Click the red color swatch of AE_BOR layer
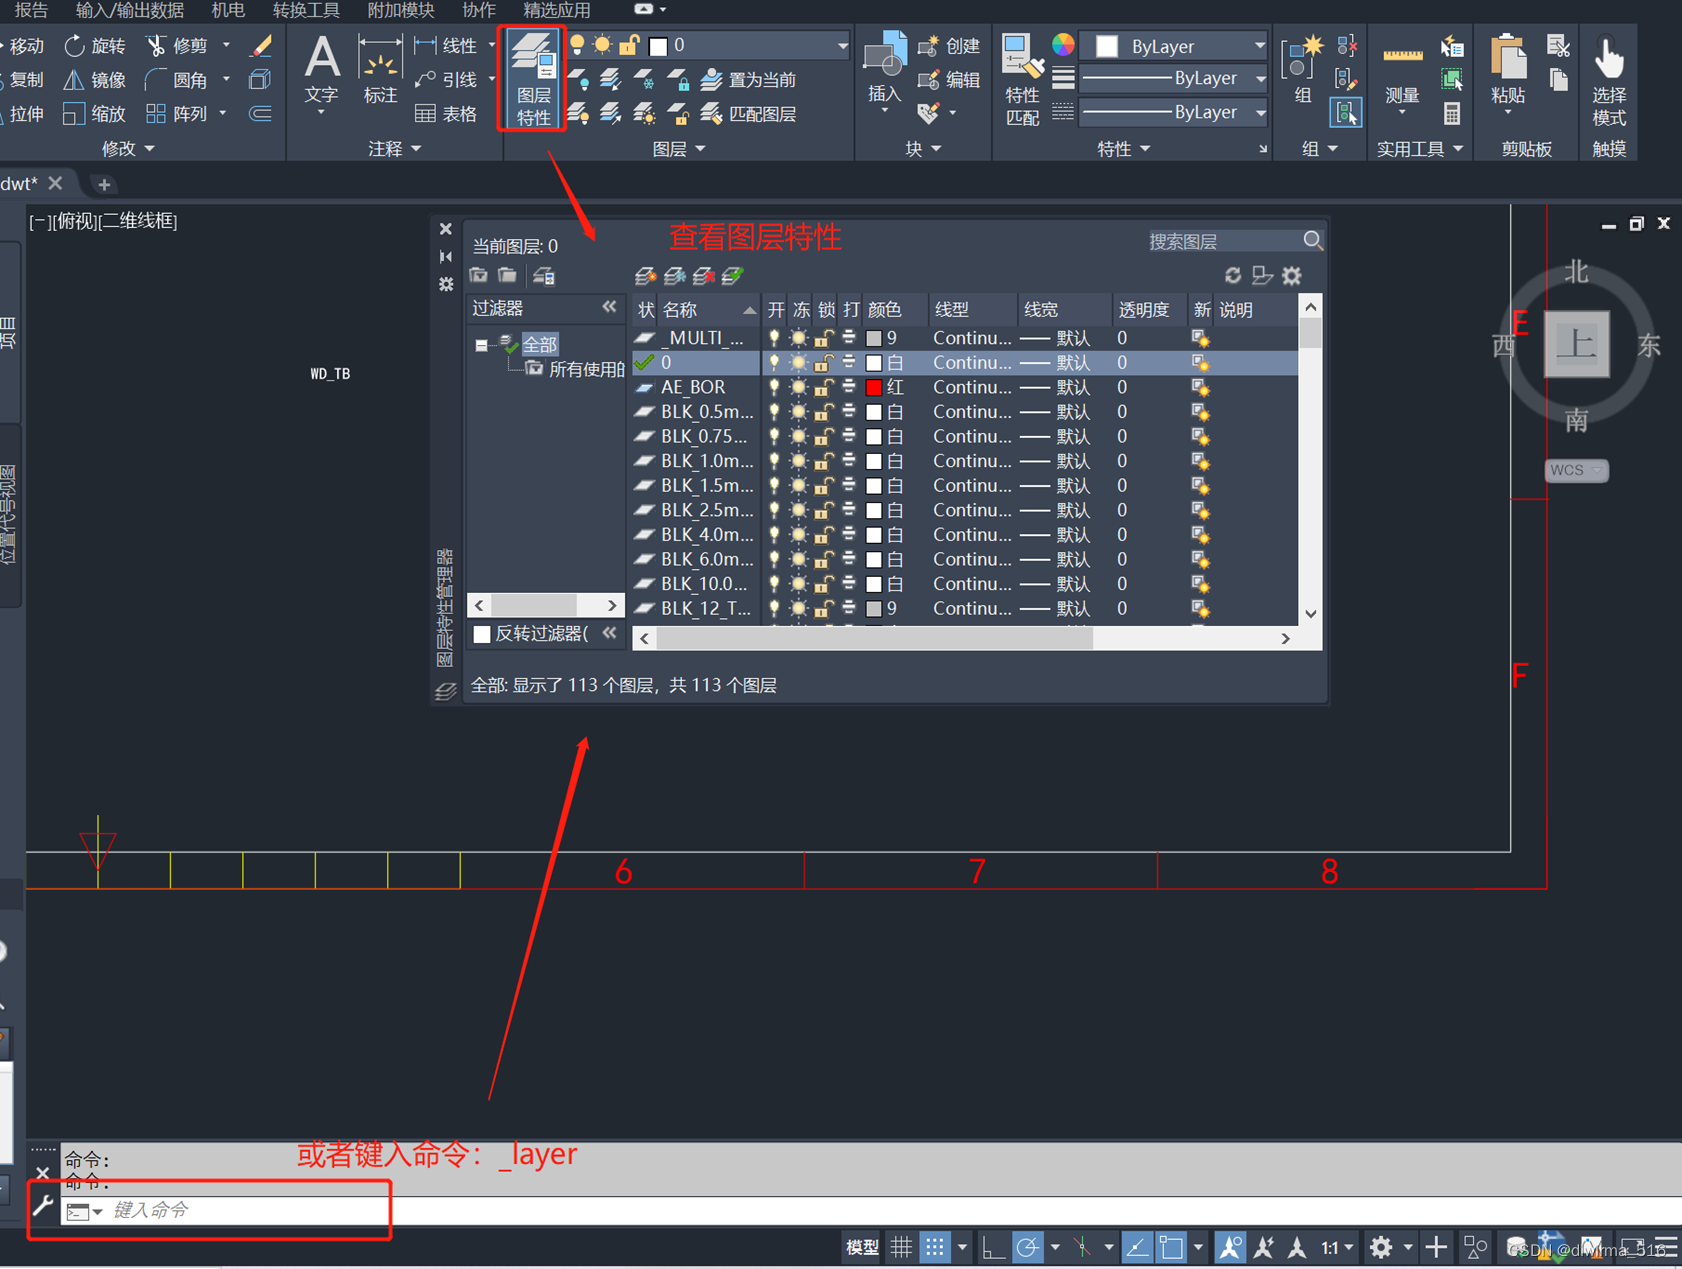The height and width of the screenshot is (1269, 1682). [874, 387]
